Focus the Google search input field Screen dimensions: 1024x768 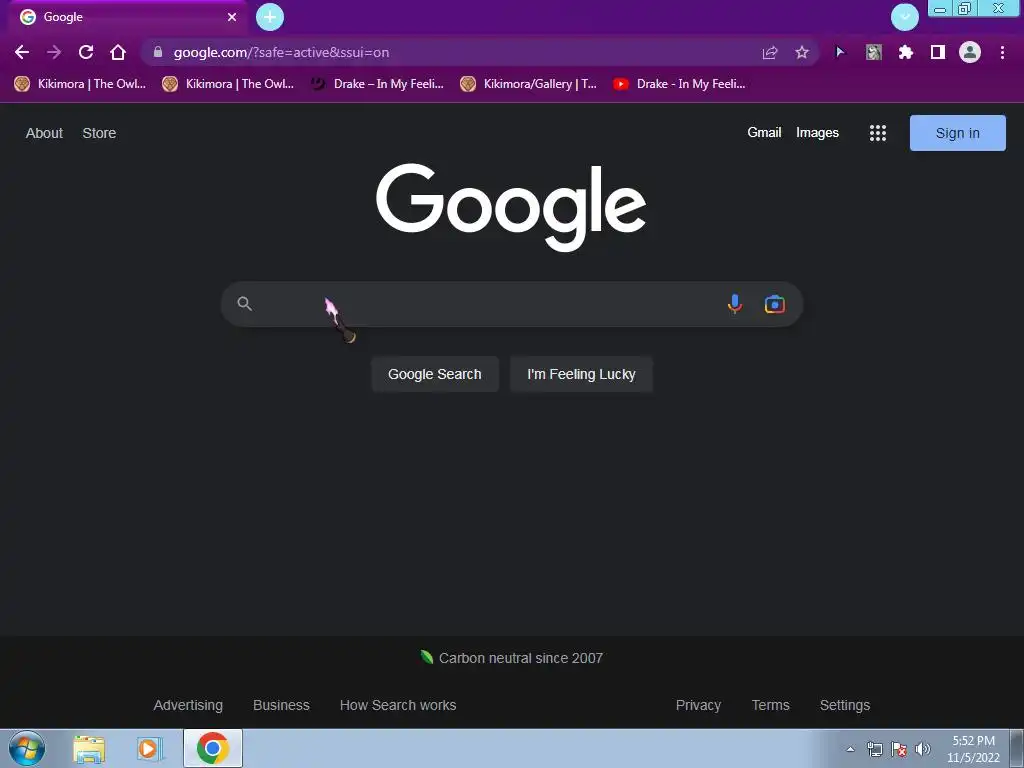pyautogui.click(x=487, y=304)
